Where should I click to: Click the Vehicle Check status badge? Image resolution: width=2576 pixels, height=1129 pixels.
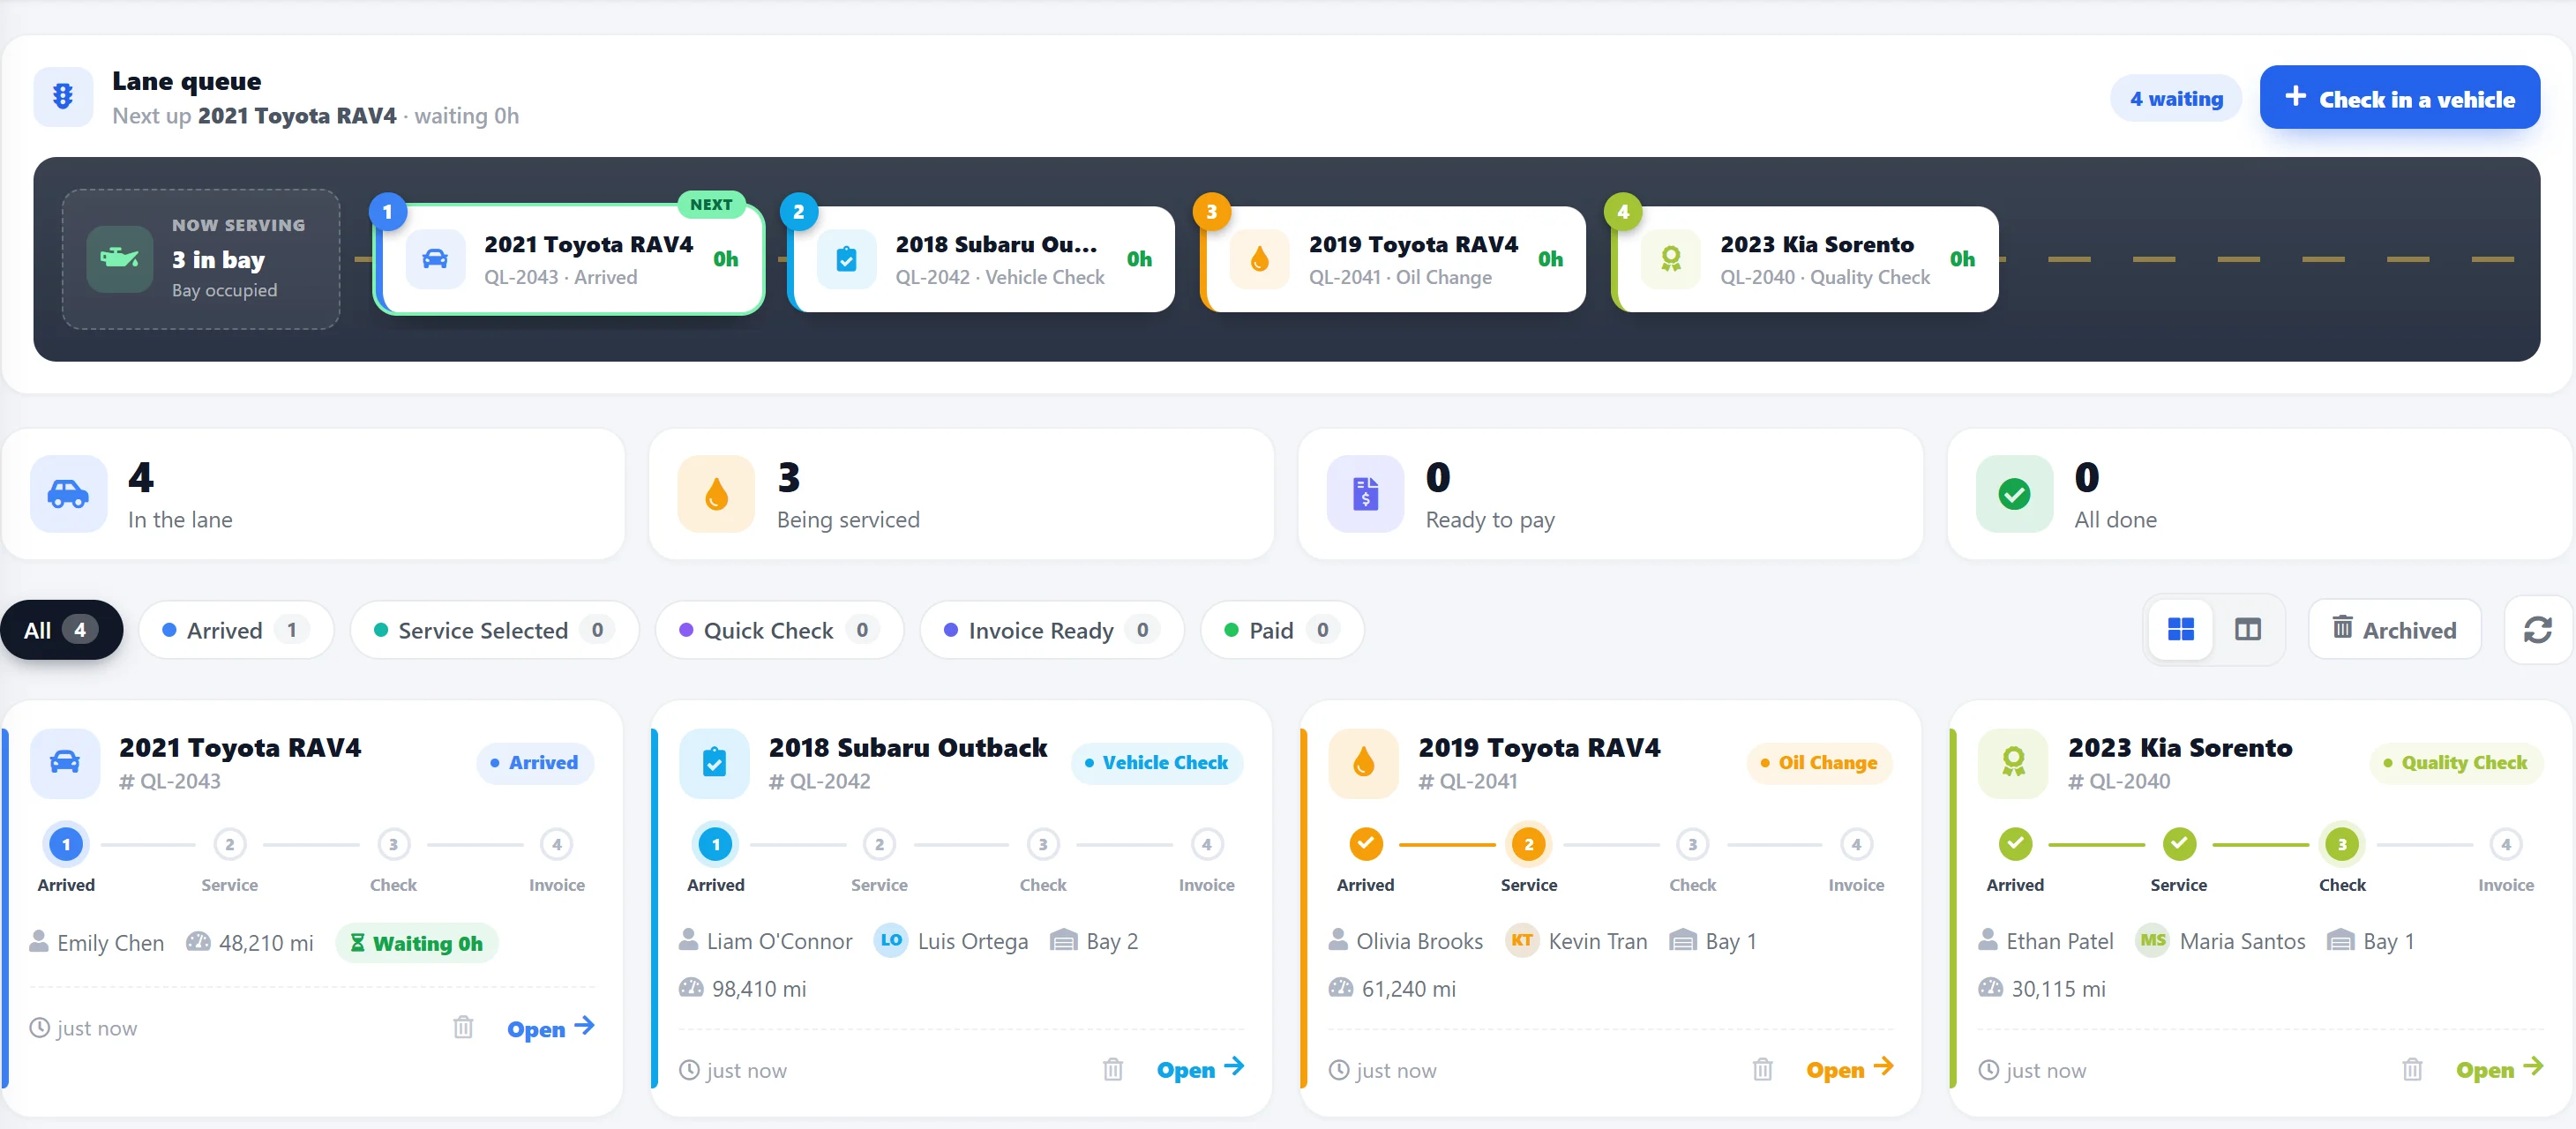(x=1156, y=763)
